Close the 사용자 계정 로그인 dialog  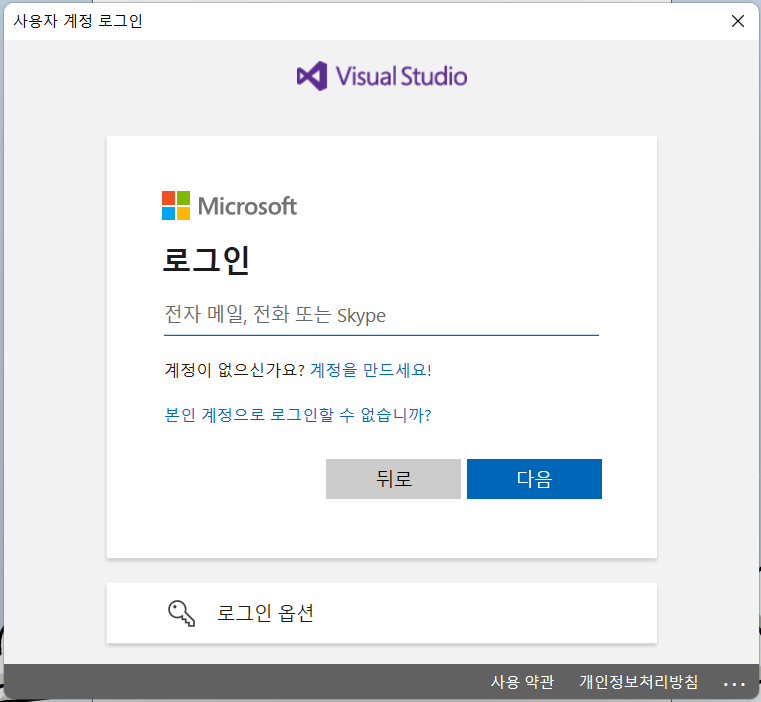(738, 21)
